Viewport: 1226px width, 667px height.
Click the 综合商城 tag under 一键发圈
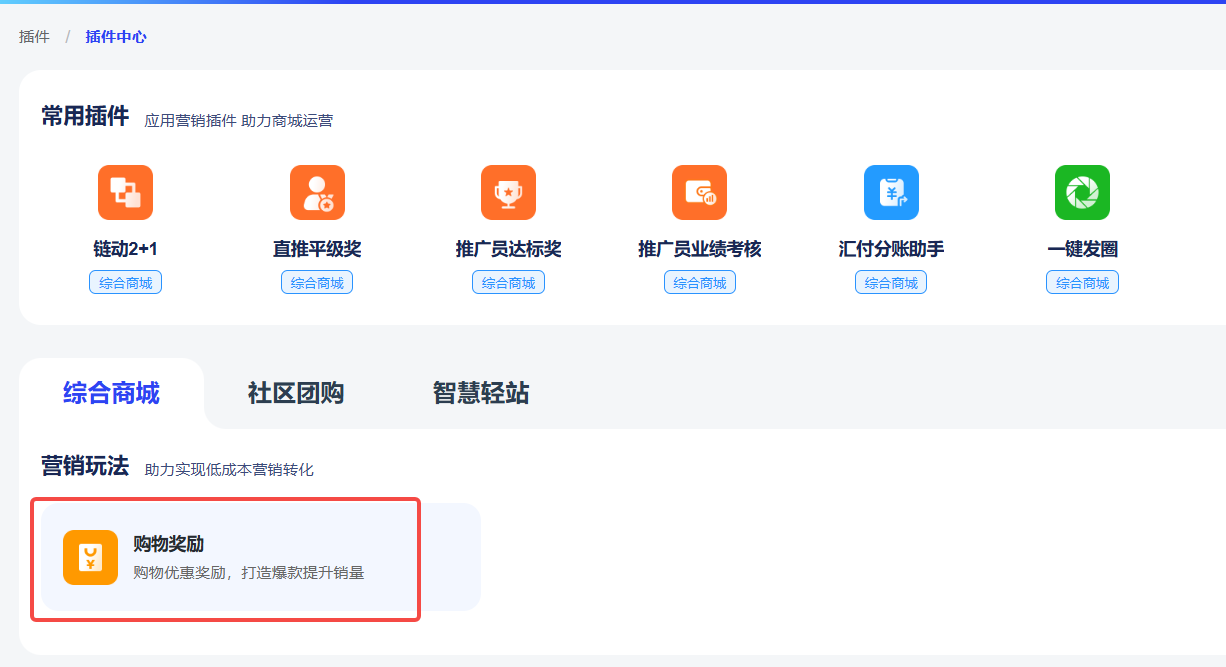tap(1082, 283)
